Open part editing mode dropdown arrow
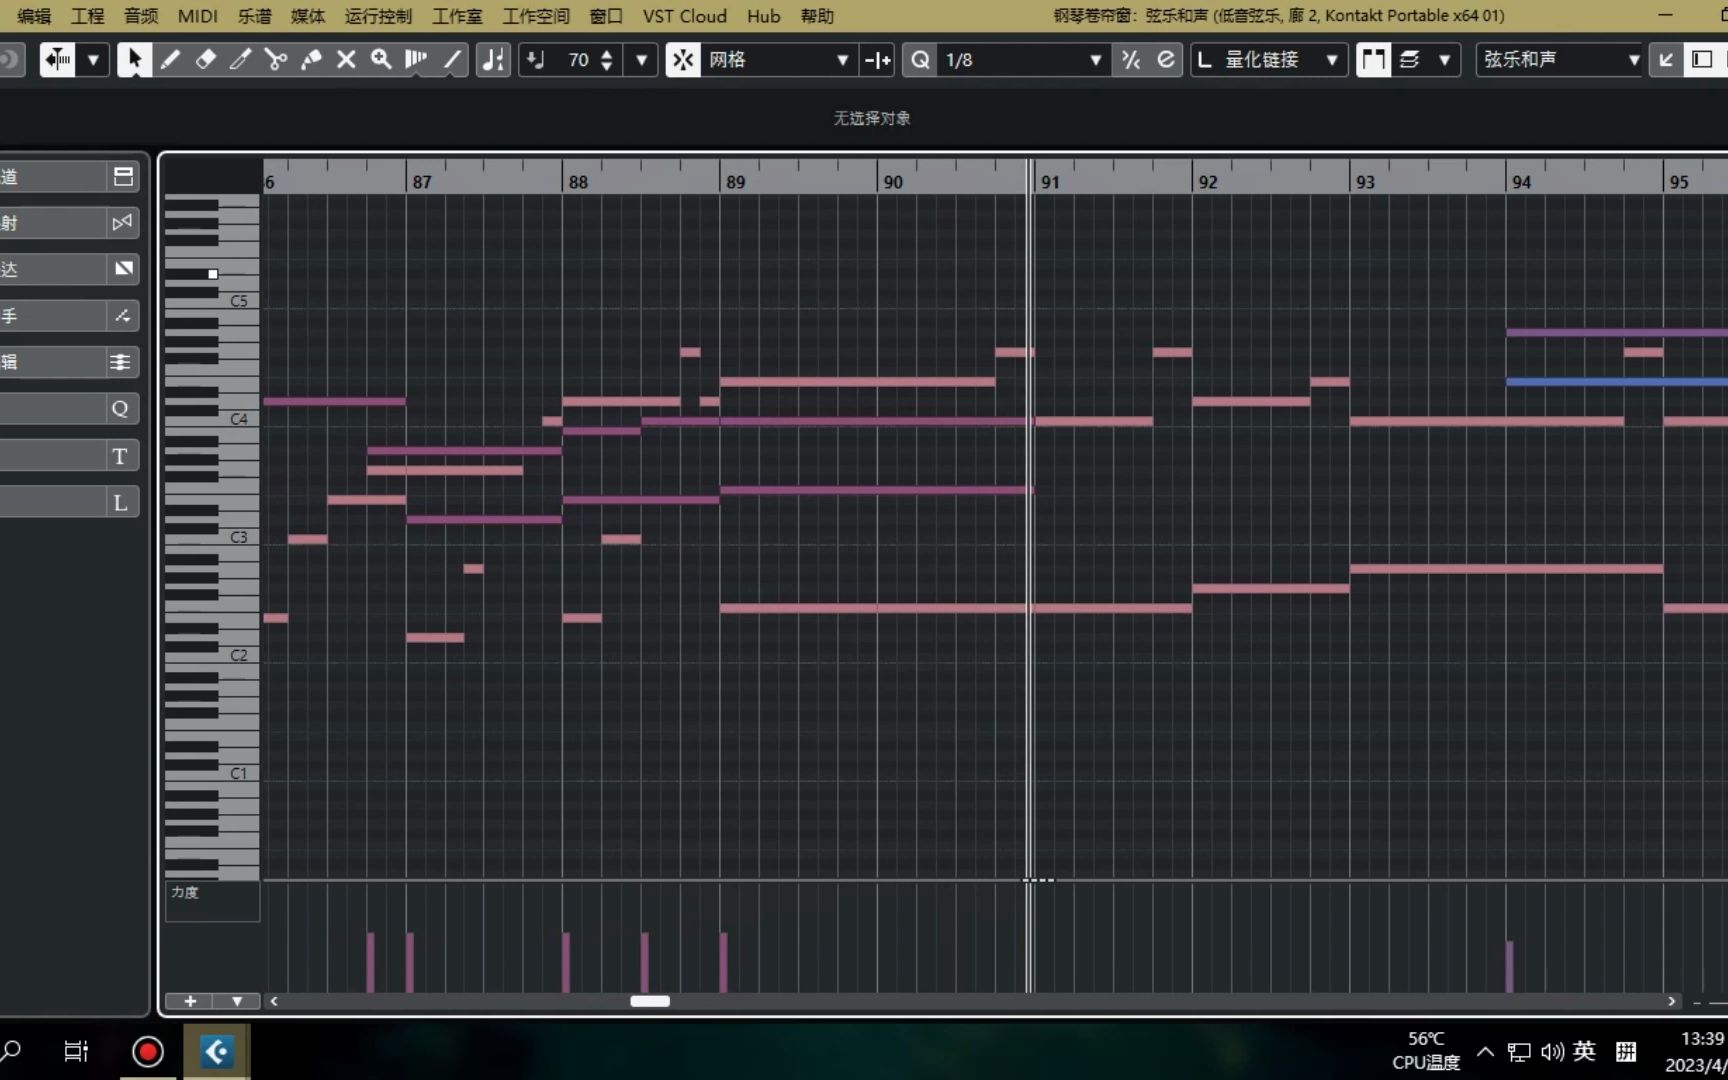 1445,60
